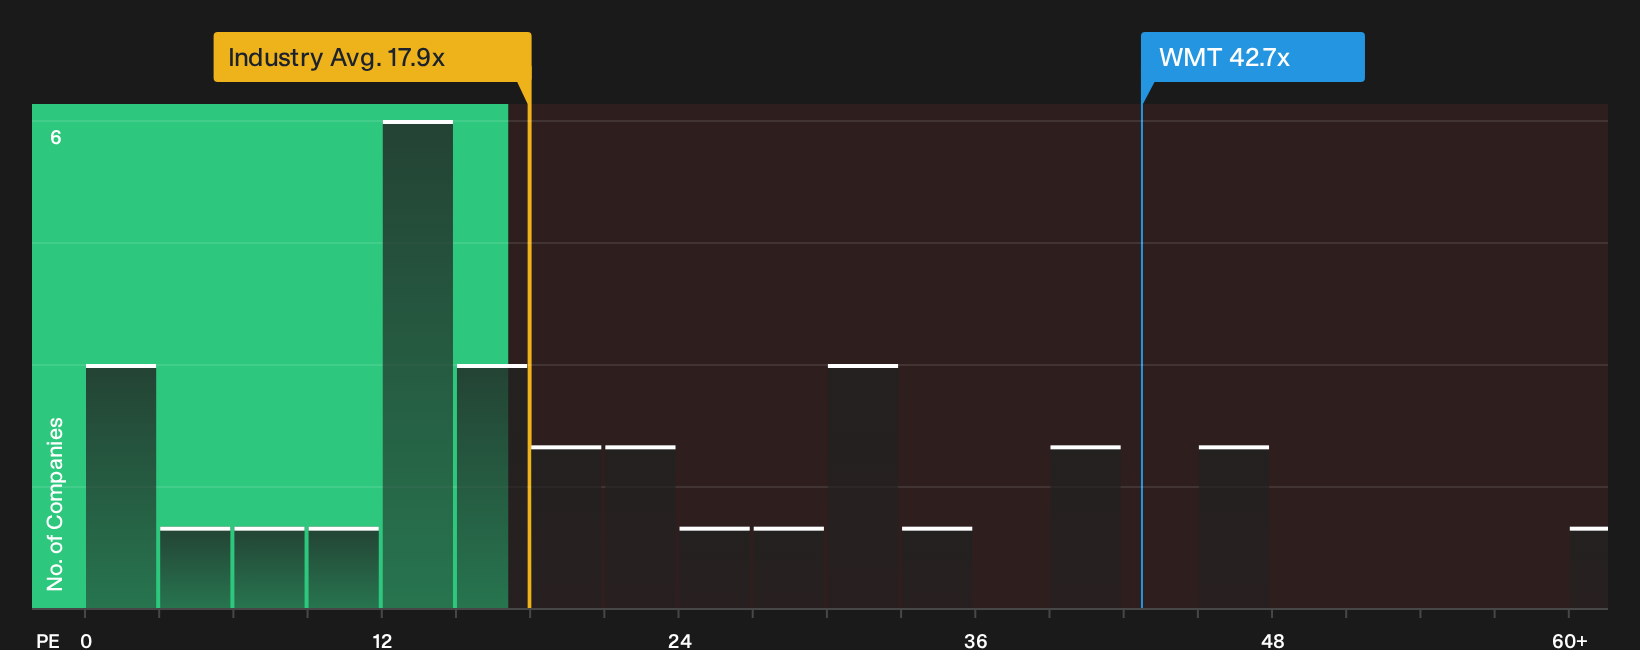Click the bar for the 60+ PE bin
This screenshot has height=650, width=1640.
coord(1589,567)
